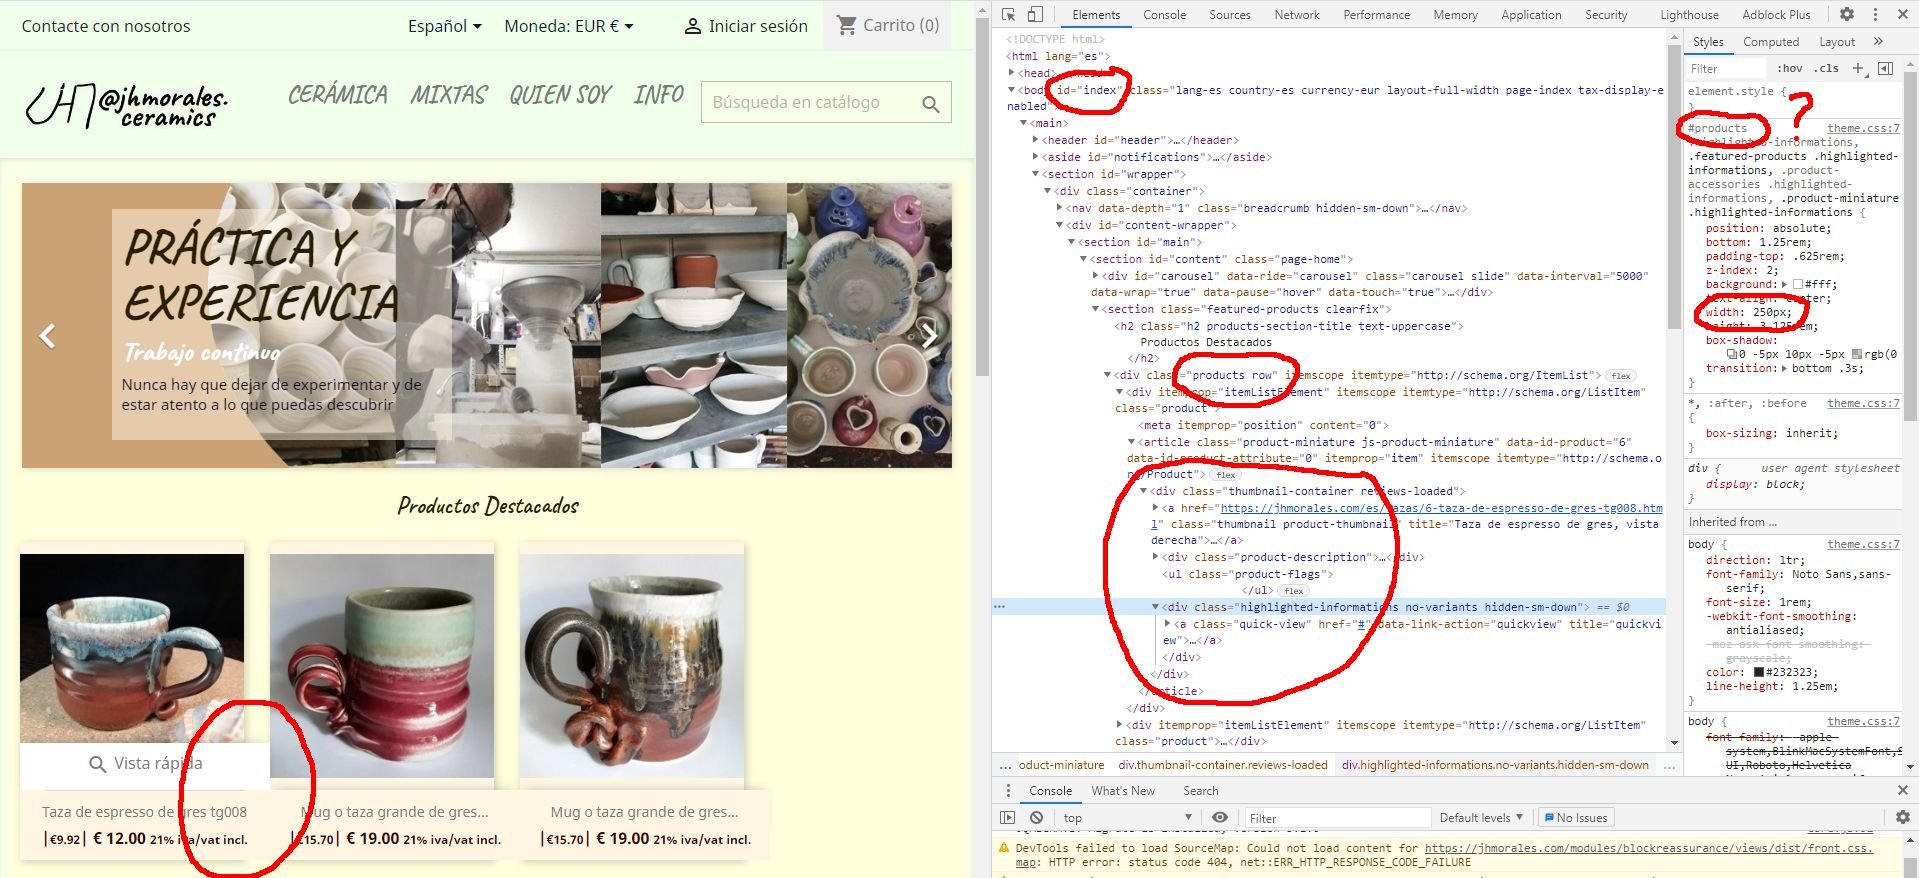Click the magnifier icon in catalog search box
The image size is (1919, 878).
click(x=931, y=104)
